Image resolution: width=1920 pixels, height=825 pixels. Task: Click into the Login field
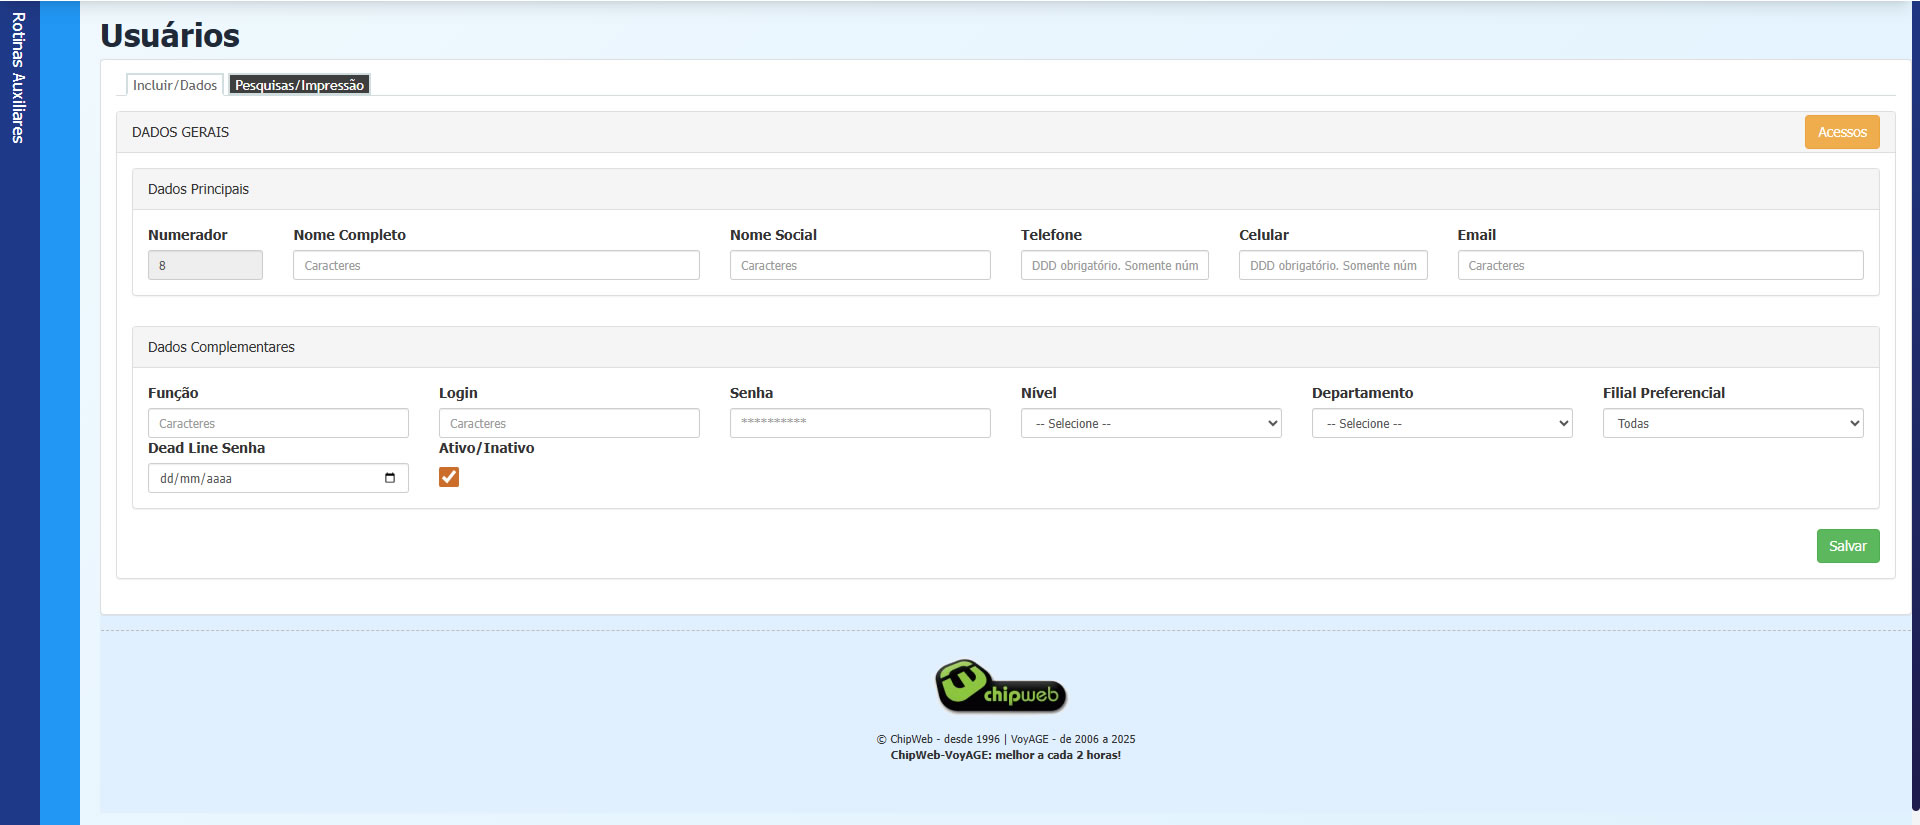pos(569,423)
